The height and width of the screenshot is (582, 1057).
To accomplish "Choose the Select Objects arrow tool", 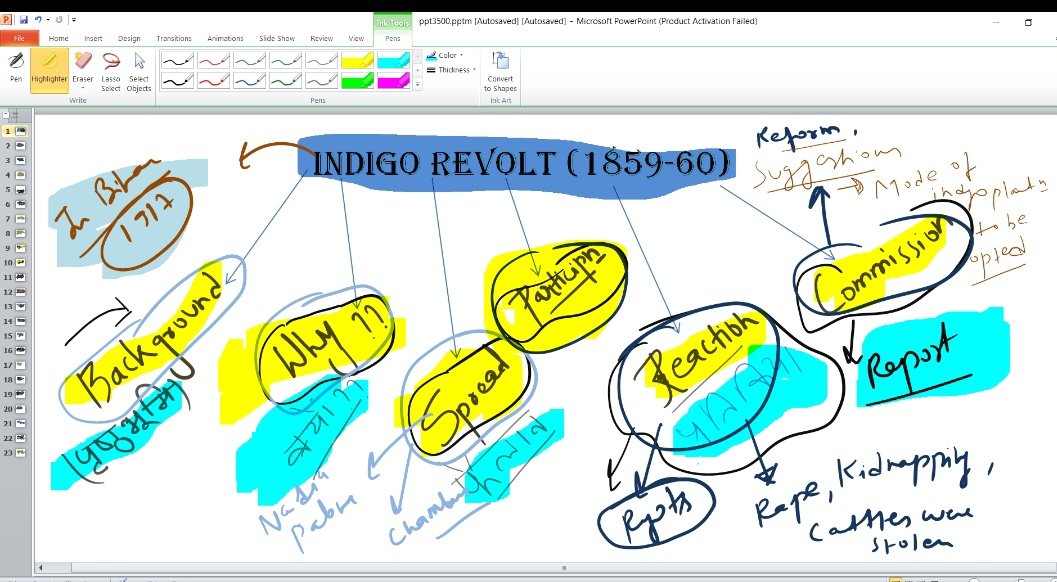I will click(x=139, y=70).
